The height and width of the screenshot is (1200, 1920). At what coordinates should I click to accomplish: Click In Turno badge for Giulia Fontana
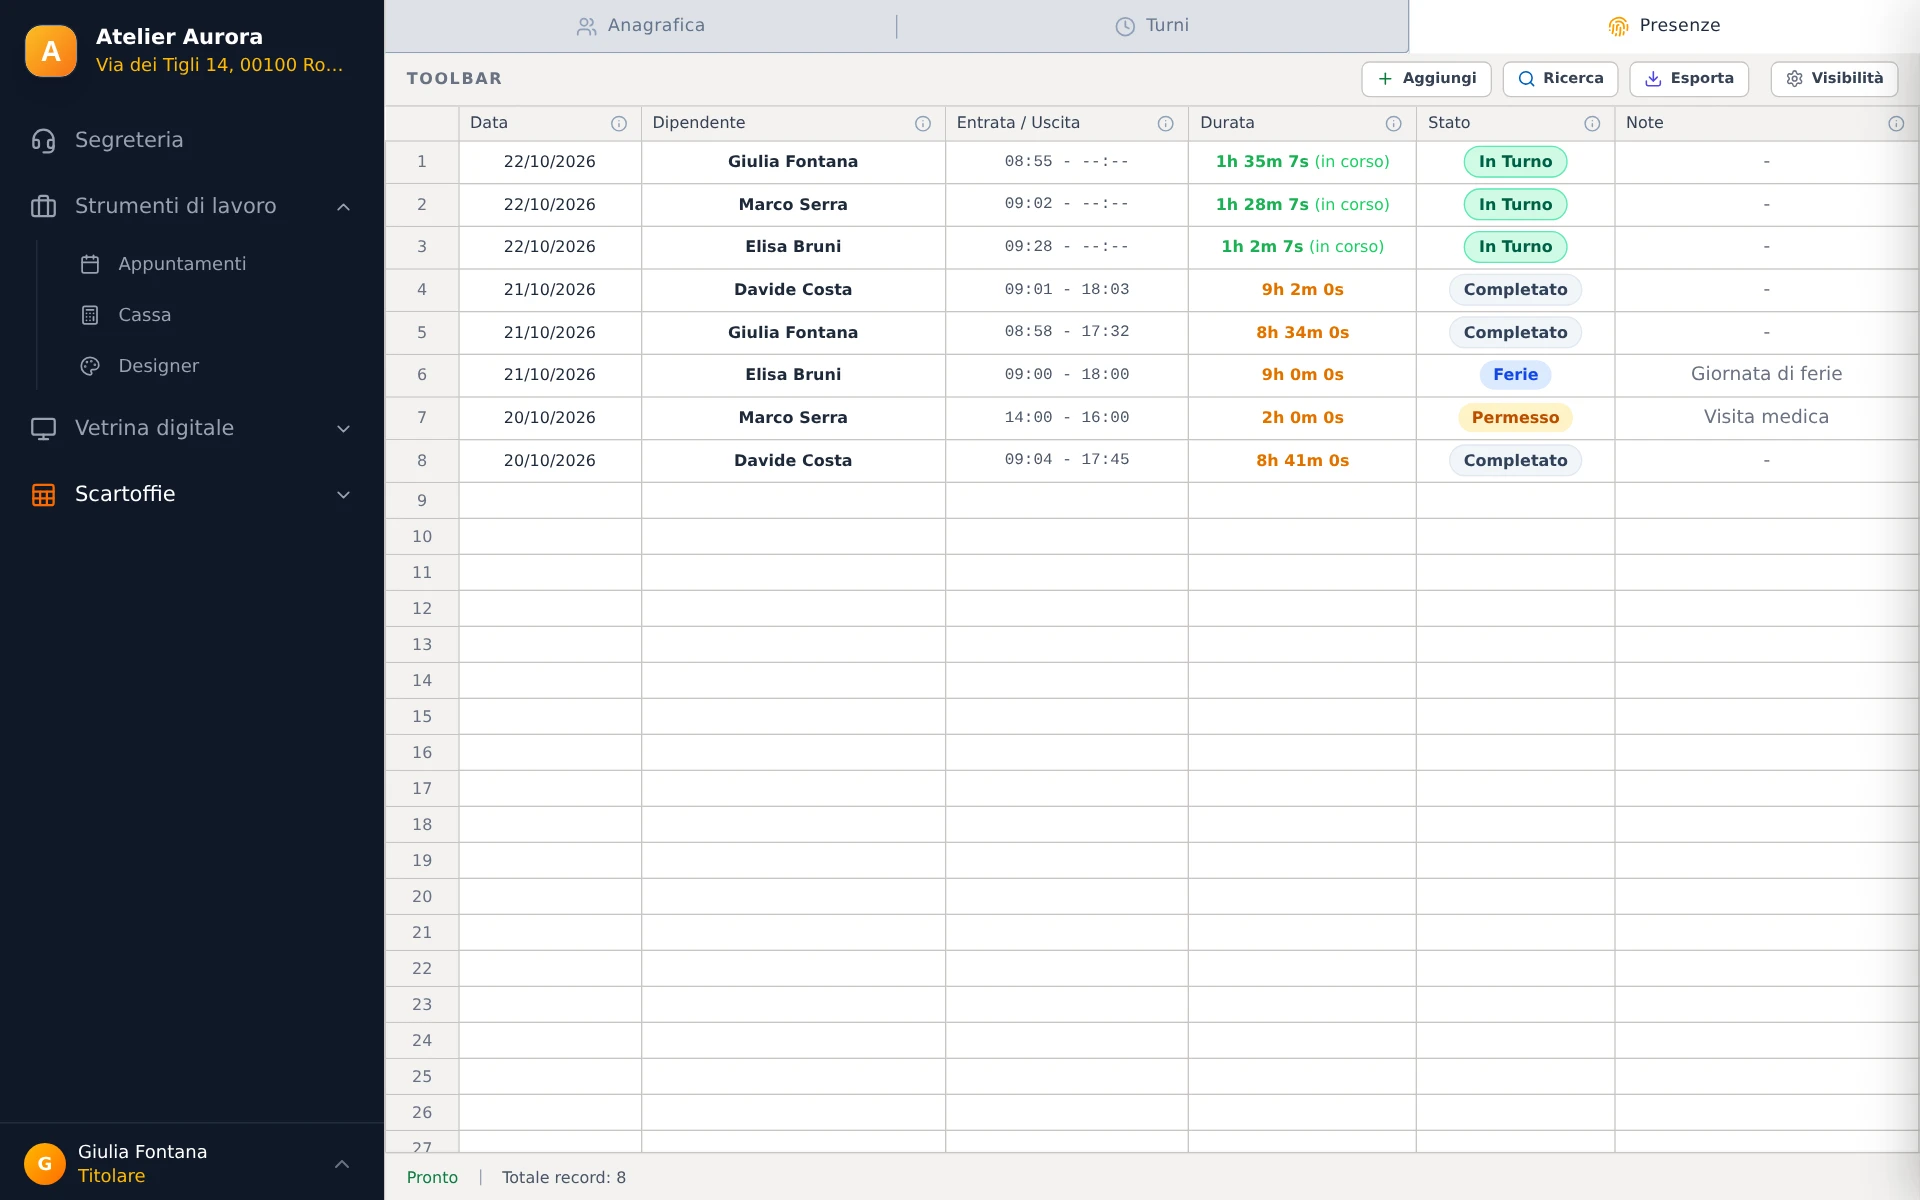(1515, 162)
